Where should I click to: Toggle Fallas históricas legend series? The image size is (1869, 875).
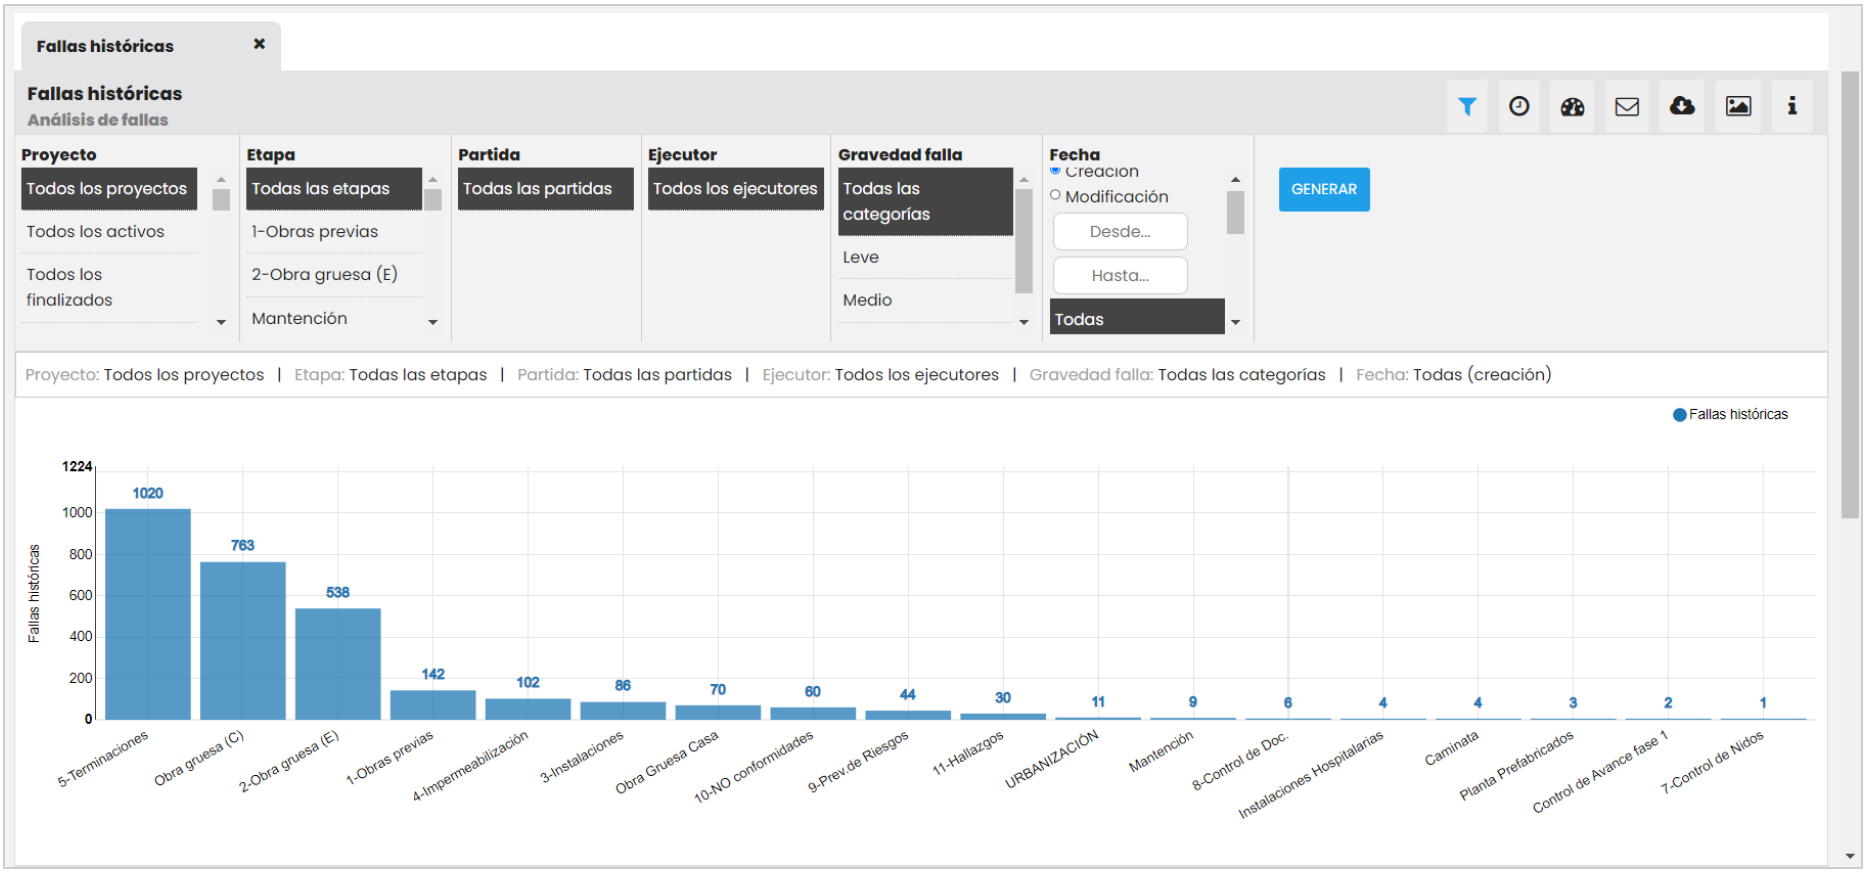click(x=1730, y=414)
